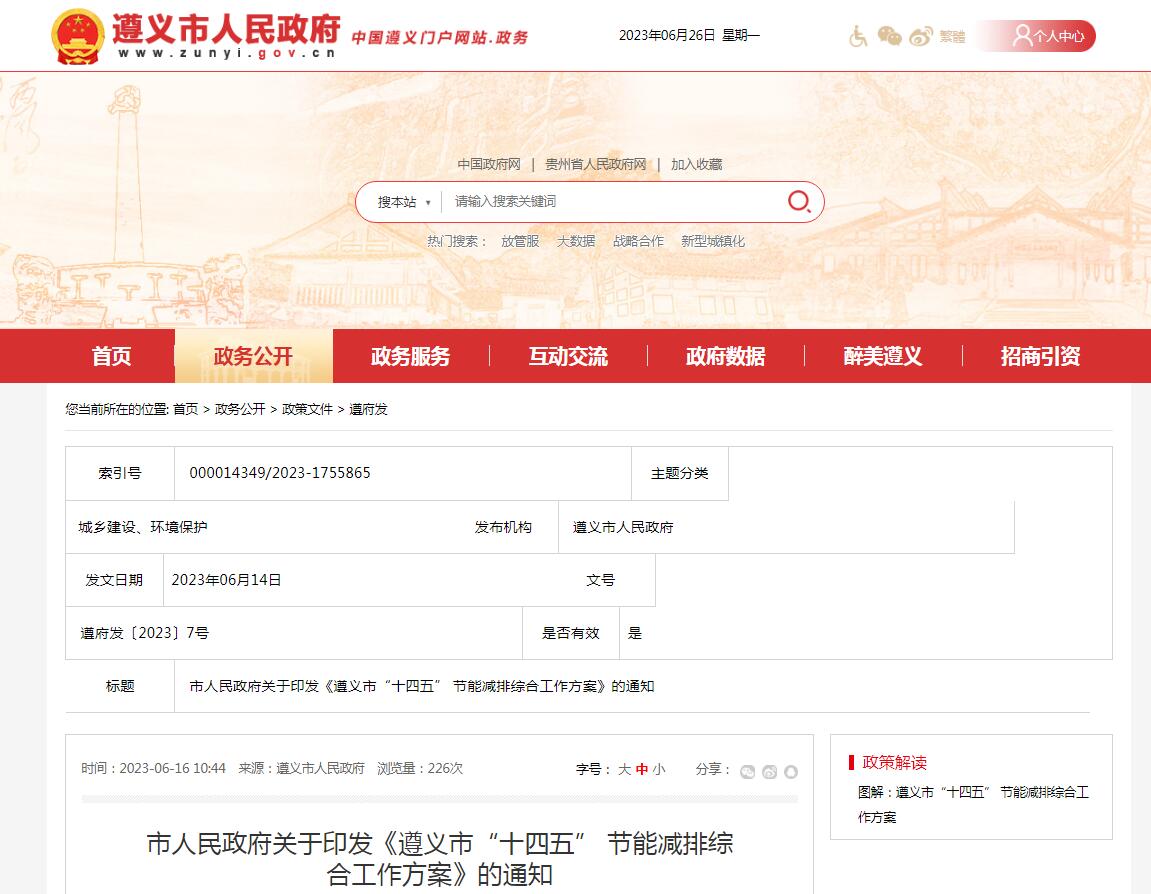
Task: Select the small font size 小
Action: coord(661,770)
